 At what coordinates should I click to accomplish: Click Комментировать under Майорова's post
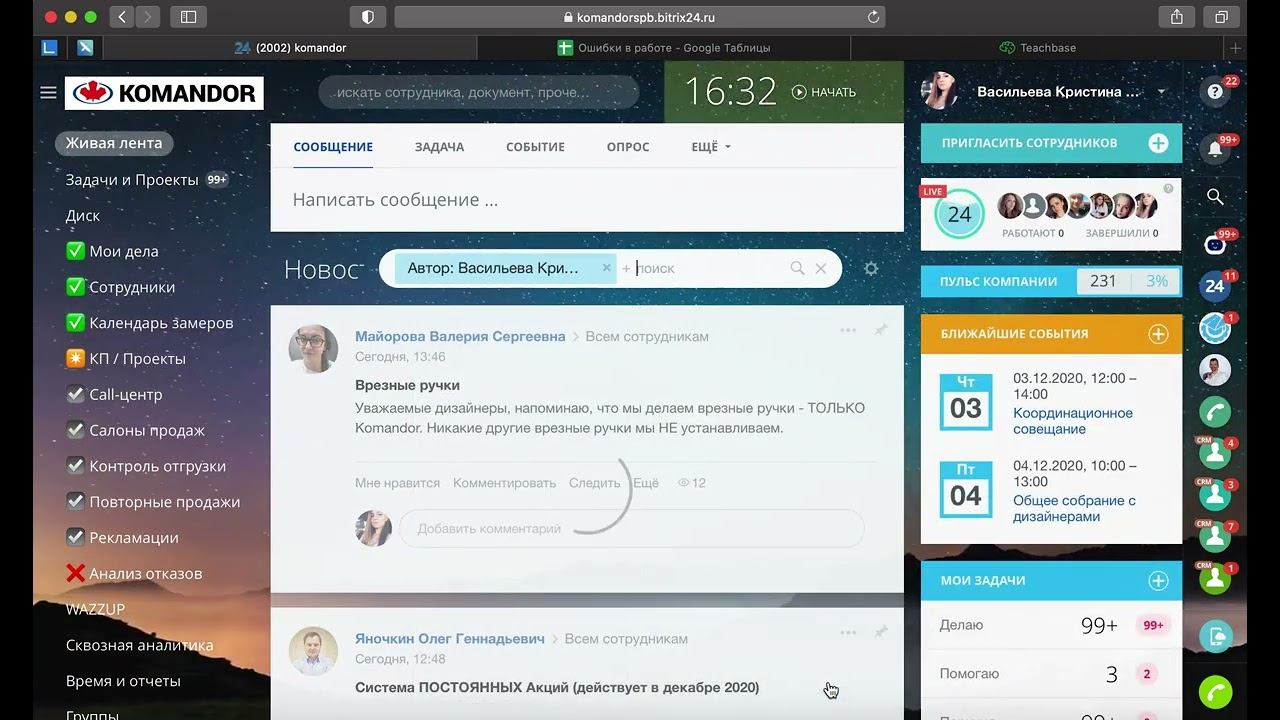[504, 483]
